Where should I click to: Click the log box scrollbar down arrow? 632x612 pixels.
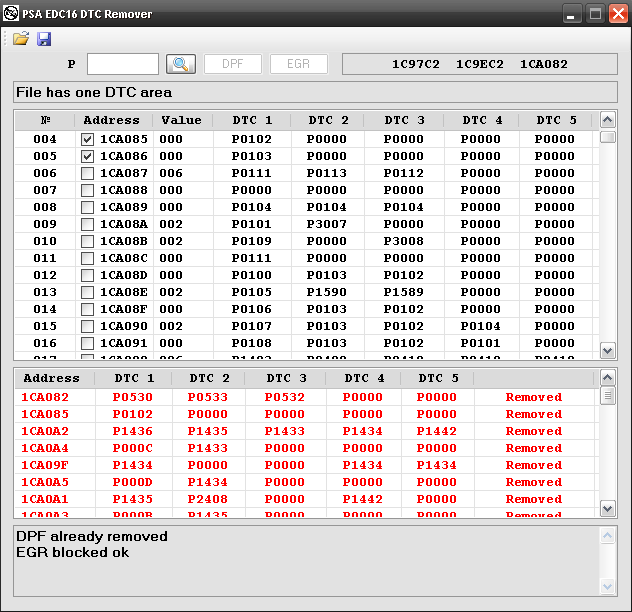tap(607, 586)
